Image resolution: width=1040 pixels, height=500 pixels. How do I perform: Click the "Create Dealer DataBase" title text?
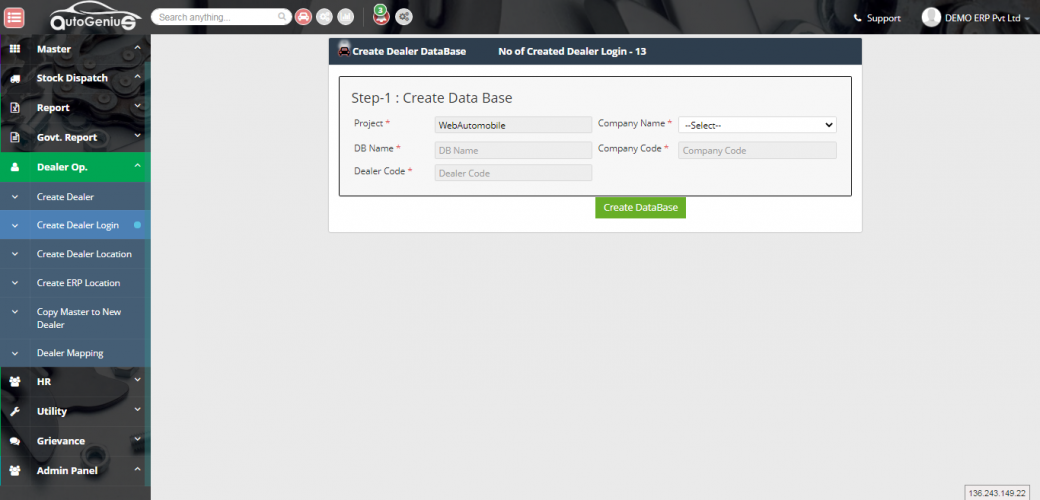coord(409,51)
